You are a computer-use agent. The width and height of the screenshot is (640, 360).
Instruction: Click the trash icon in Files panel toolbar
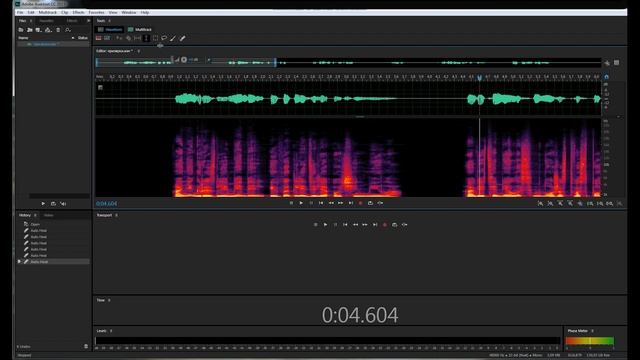tap(58, 30)
